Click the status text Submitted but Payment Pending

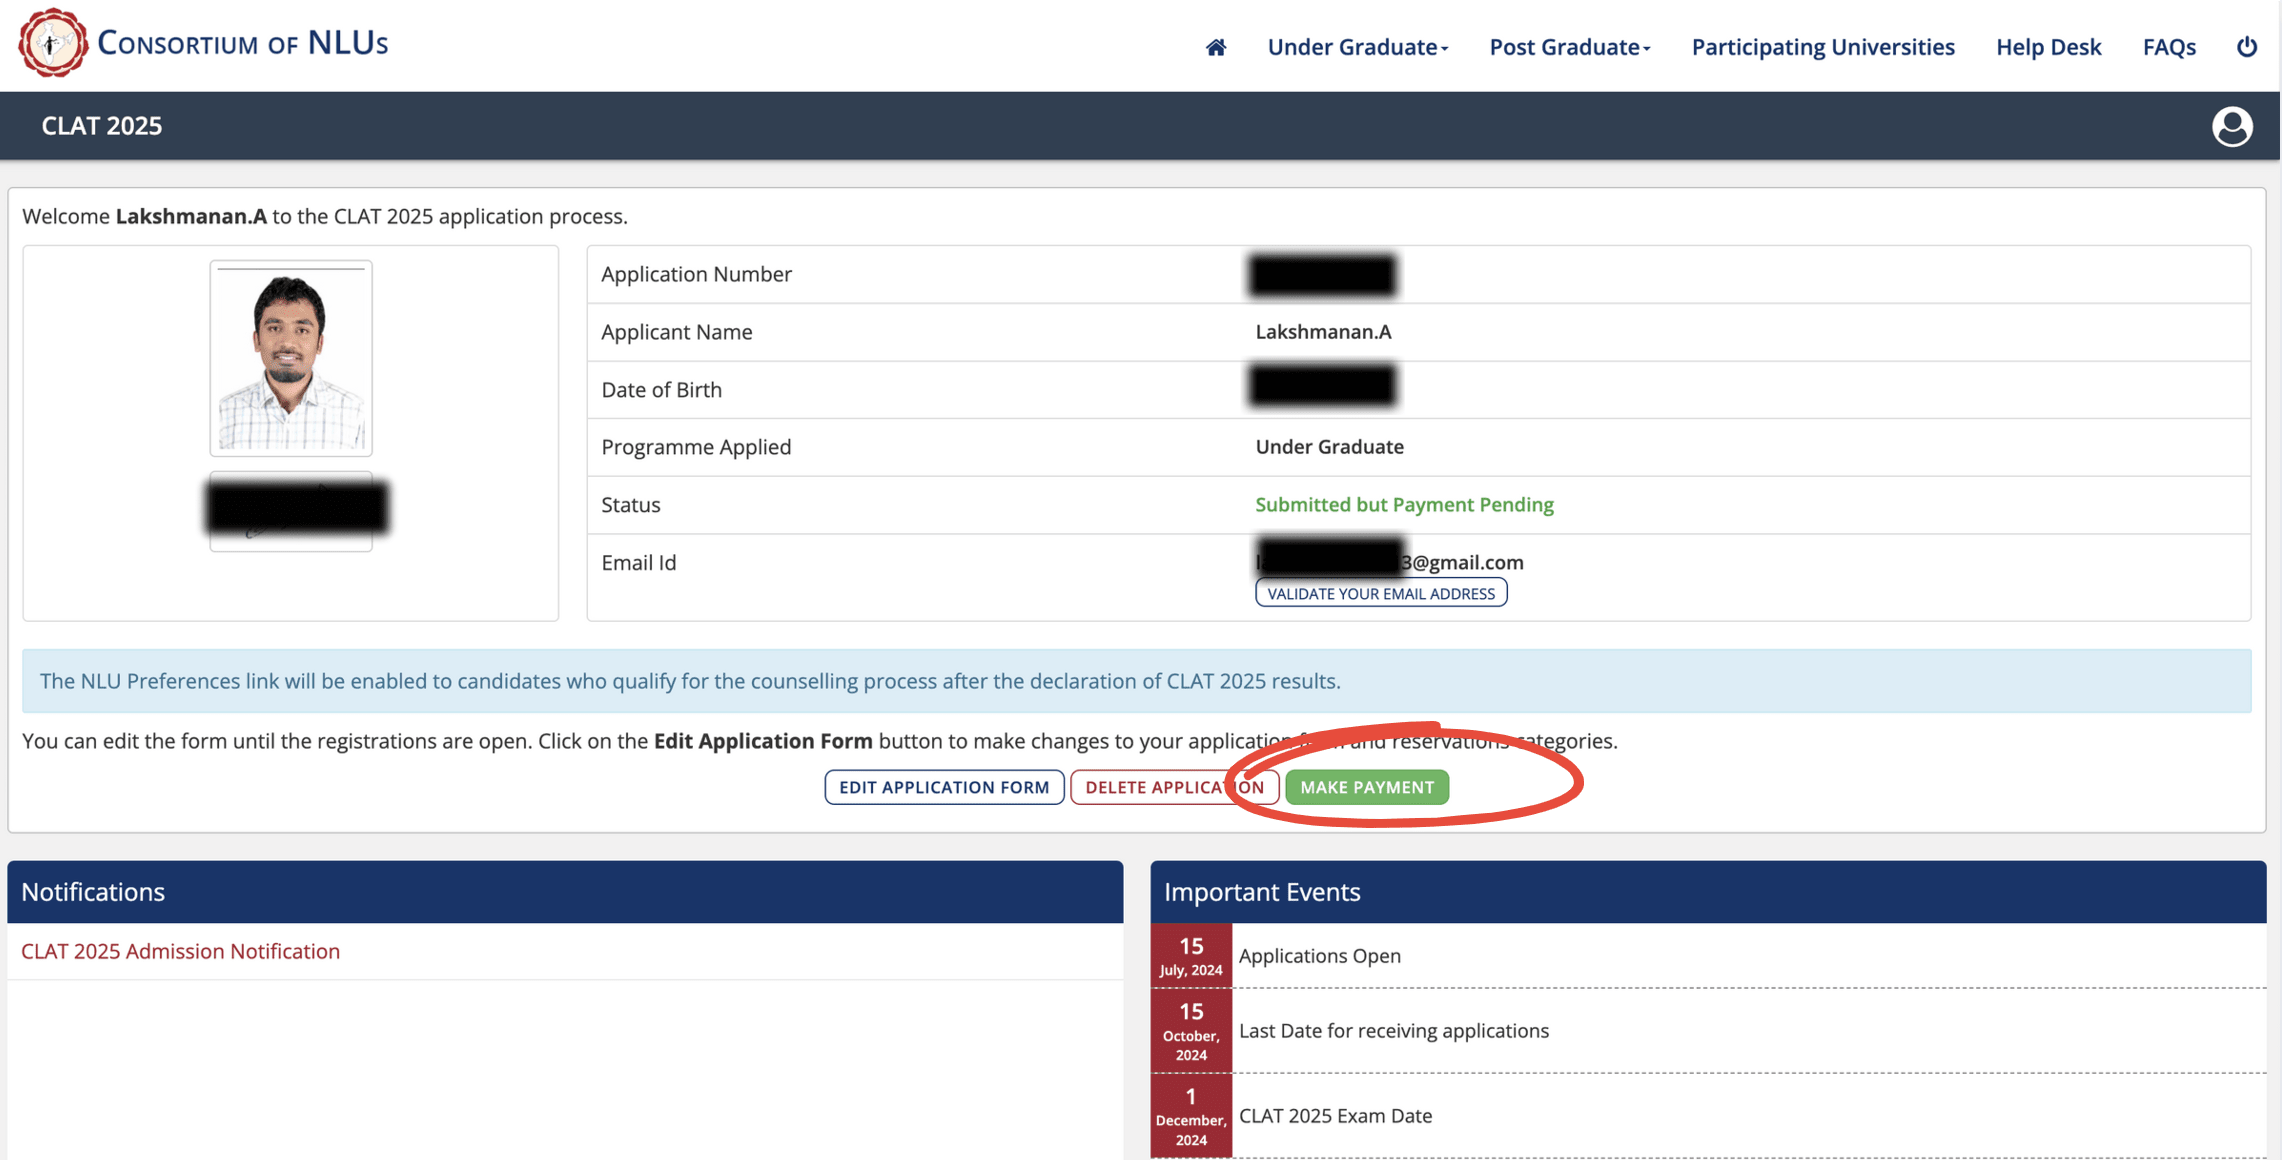tap(1404, 504)
